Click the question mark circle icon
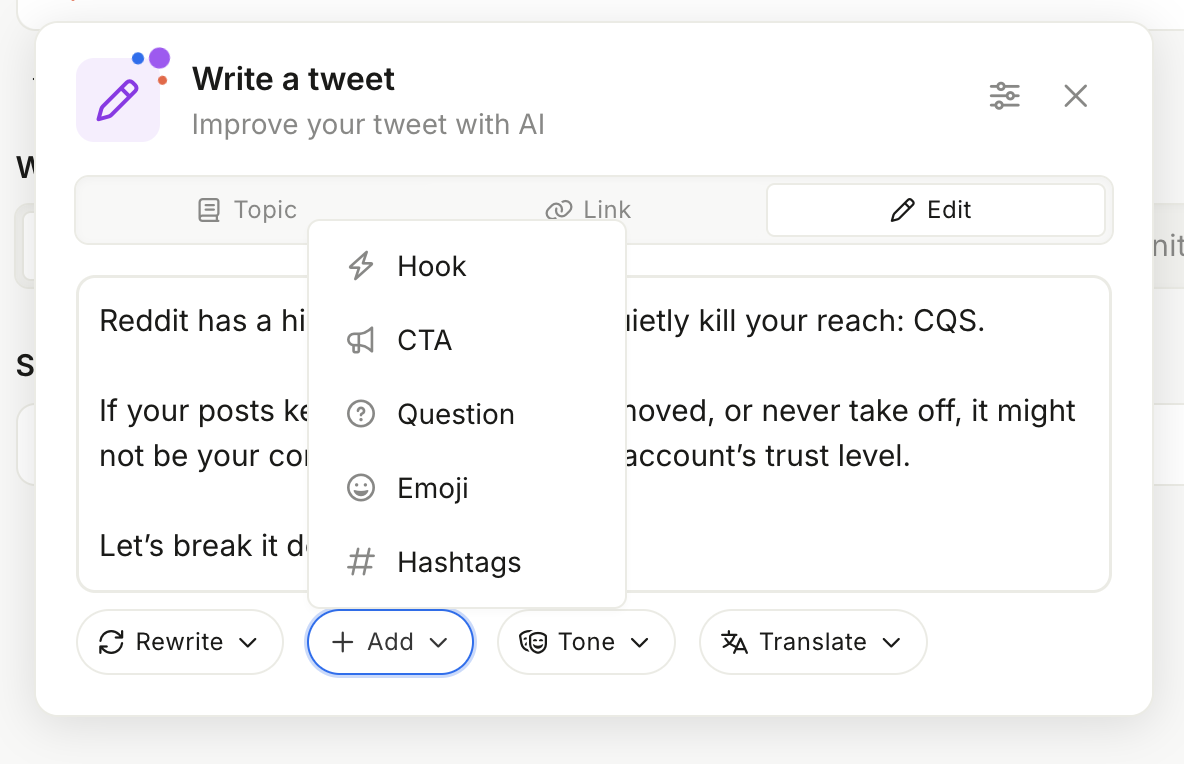Viewport: 1184px width, 764px height. click(360, 414)
